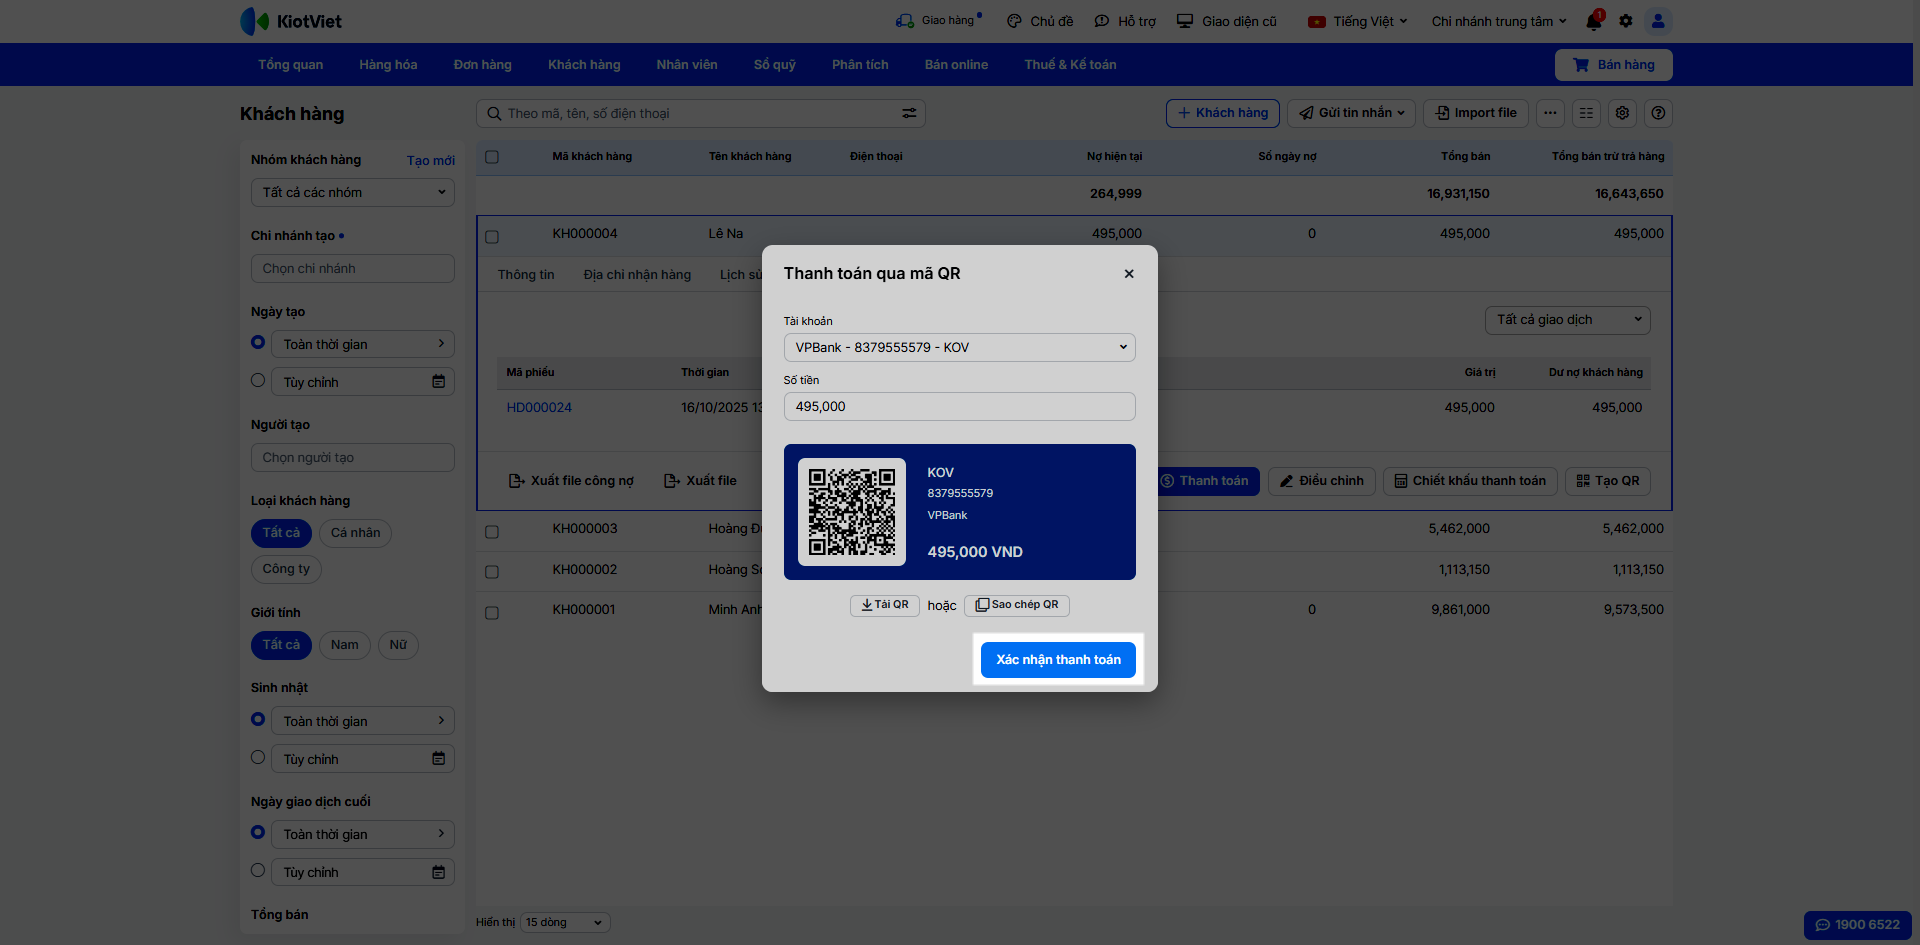The image size is (1920, 945).
Task: Click the QR code image
Action: (852, 512)
